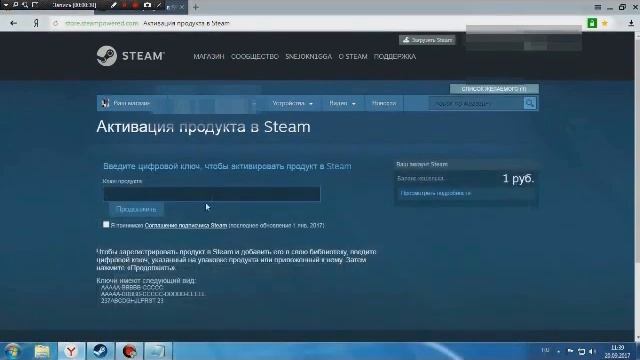Reload the page with the refresh icon
This screenshot has width=640, height=360.
(56, 23)
